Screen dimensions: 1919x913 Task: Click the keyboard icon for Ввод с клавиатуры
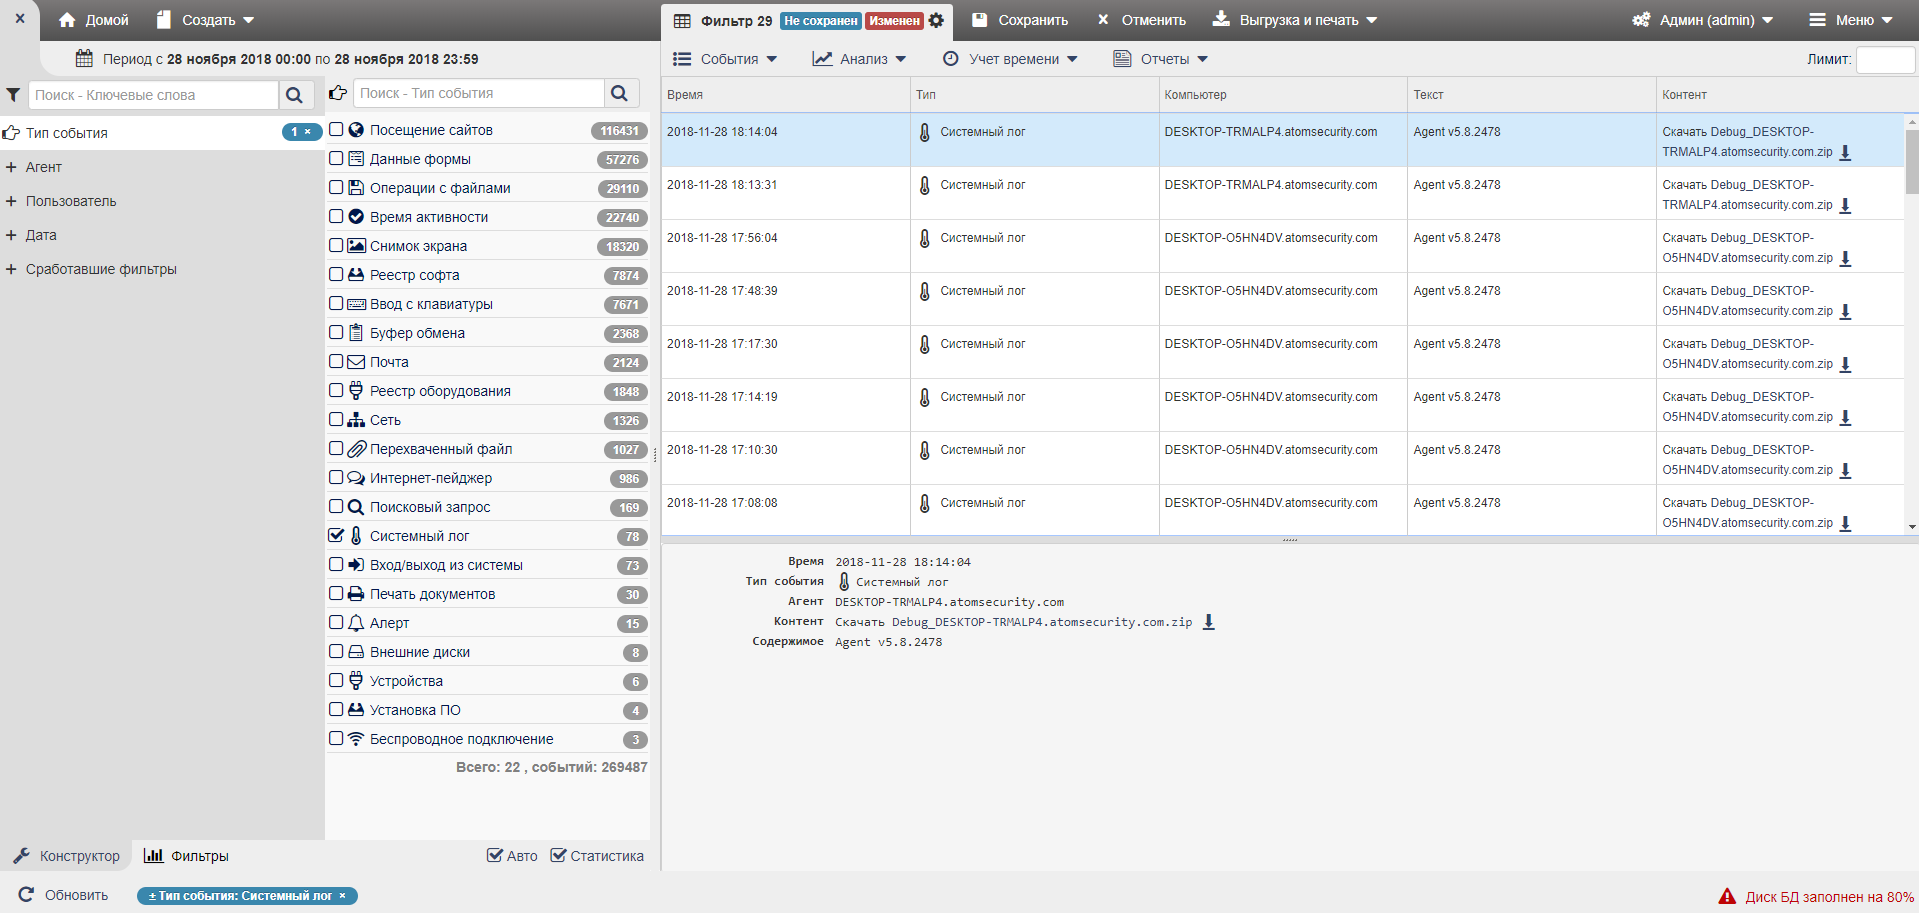356,304
